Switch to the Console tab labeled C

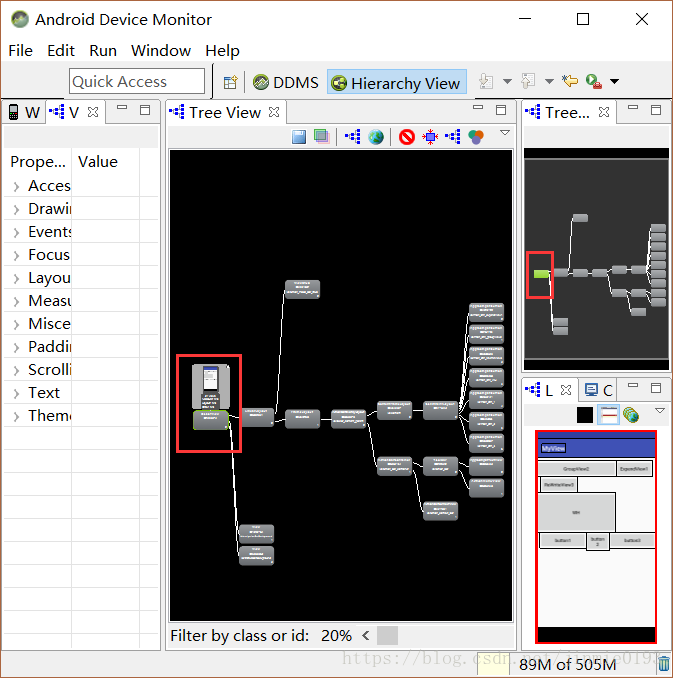point(599,390)
